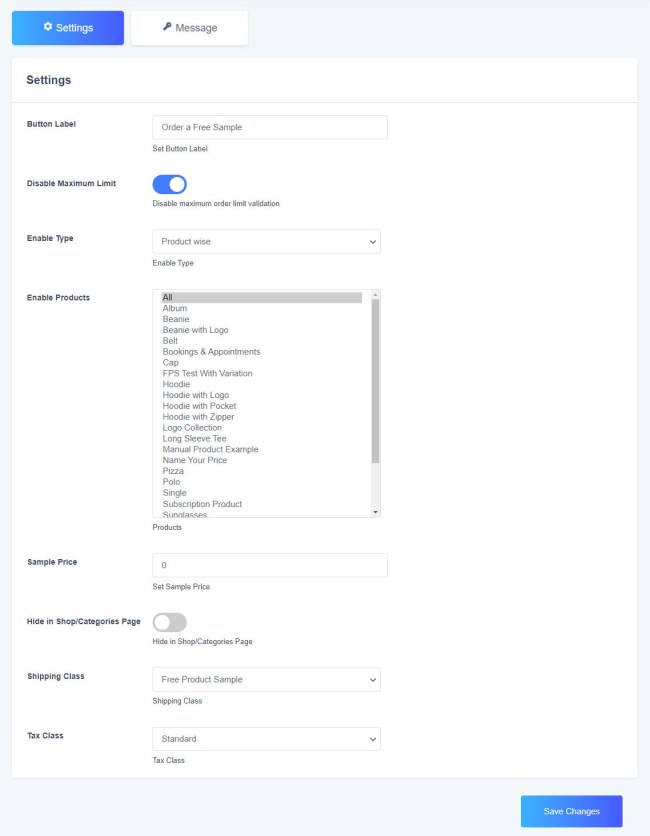Select Beanie with Logo product
The width and height of the screenshot is (650, 836).
(x=195, y=330)
